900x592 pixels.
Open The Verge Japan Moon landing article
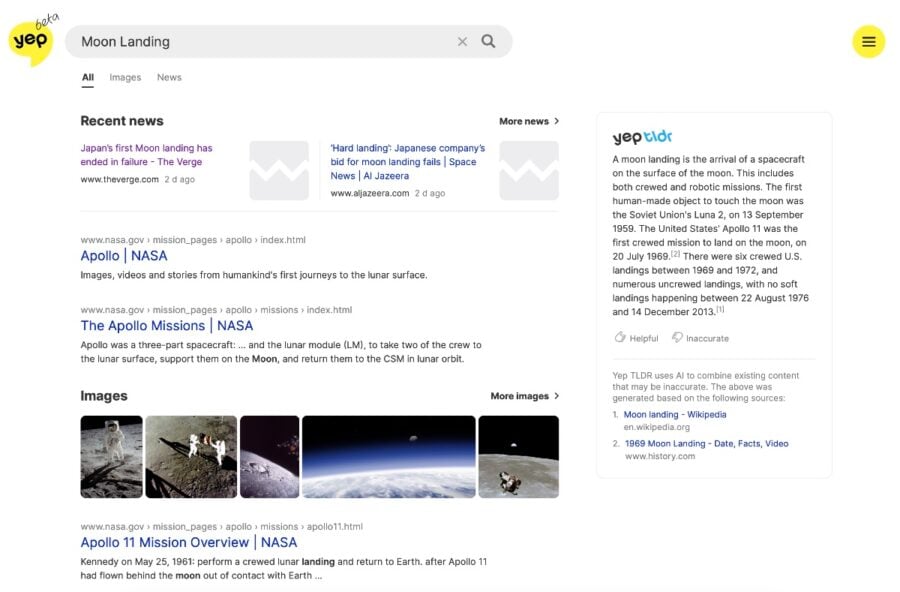(x=146, y=155)
